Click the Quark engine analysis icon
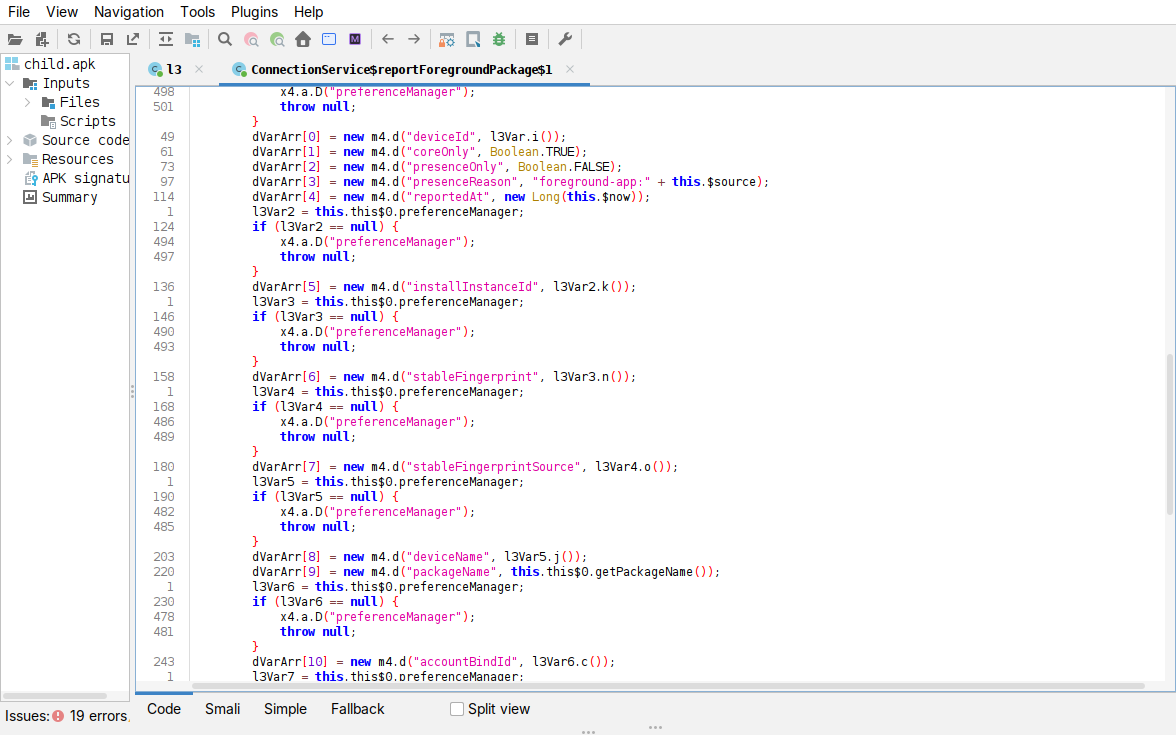Screen dimensions: 1176x735 pos(473,40)
